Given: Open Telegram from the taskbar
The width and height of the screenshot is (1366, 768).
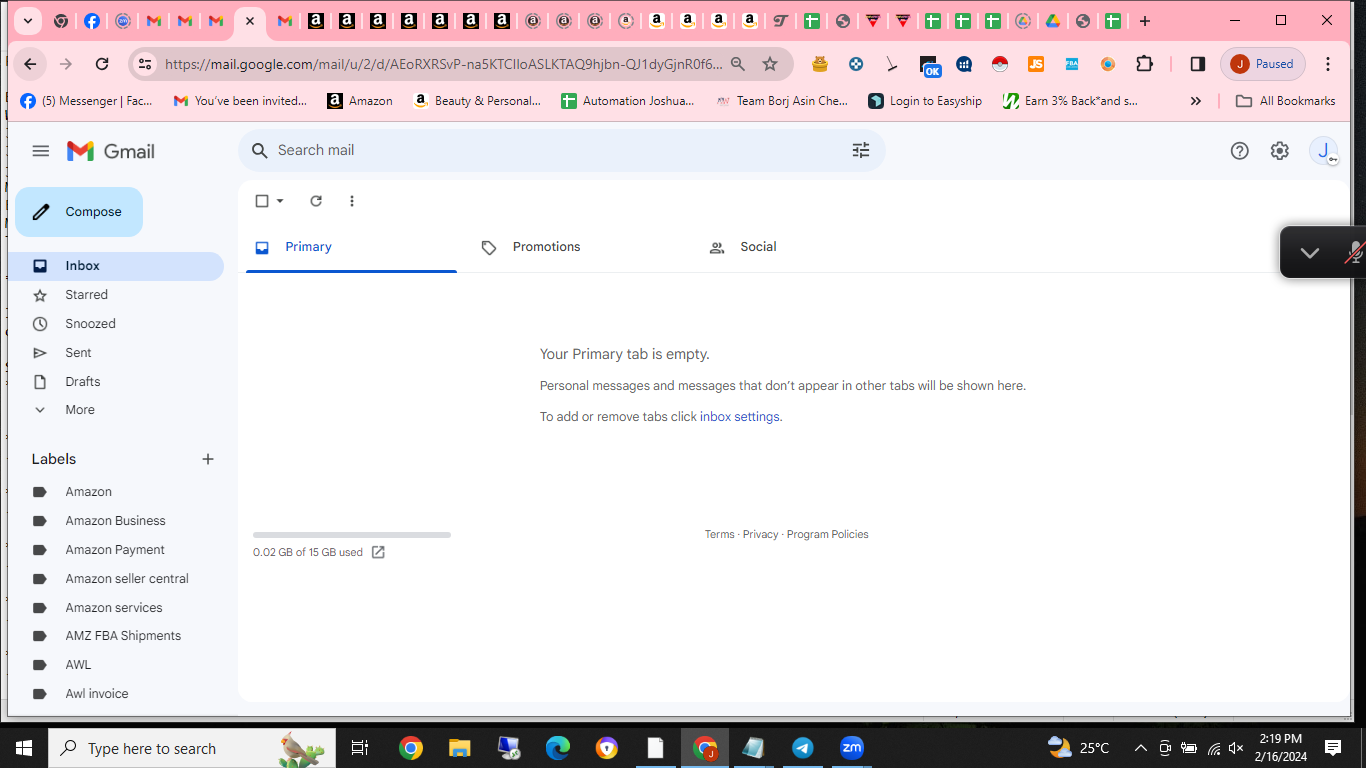Looking at the screenshot, I should (x=802, y=748).
